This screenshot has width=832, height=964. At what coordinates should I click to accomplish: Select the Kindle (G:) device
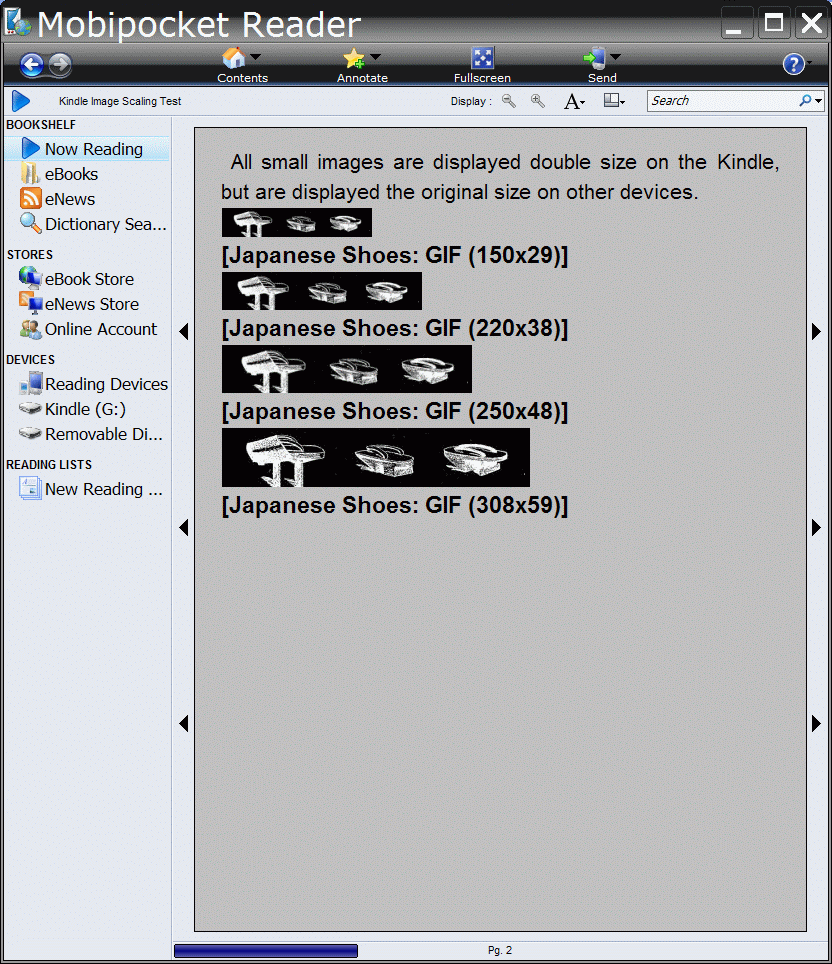tap(85, 409)
